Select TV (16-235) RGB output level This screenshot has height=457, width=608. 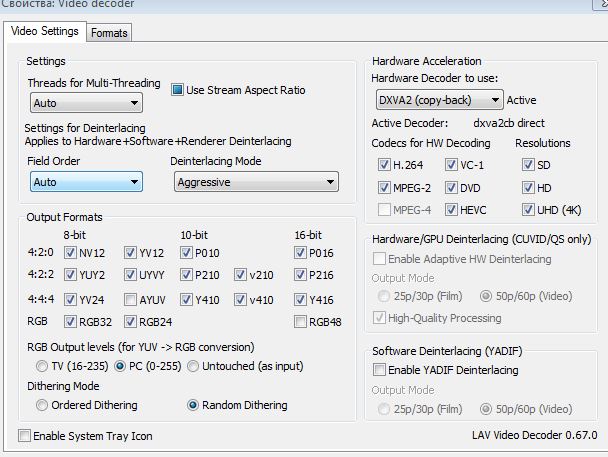coord(42,366)
